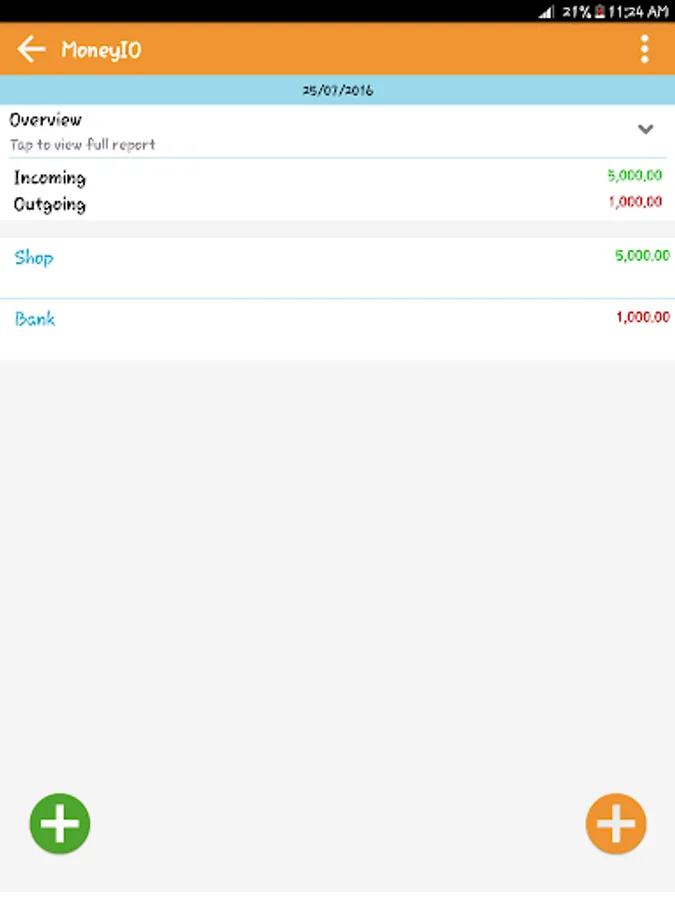
Task: Tap the MoneyIO title
Action: tap(101, 49)
